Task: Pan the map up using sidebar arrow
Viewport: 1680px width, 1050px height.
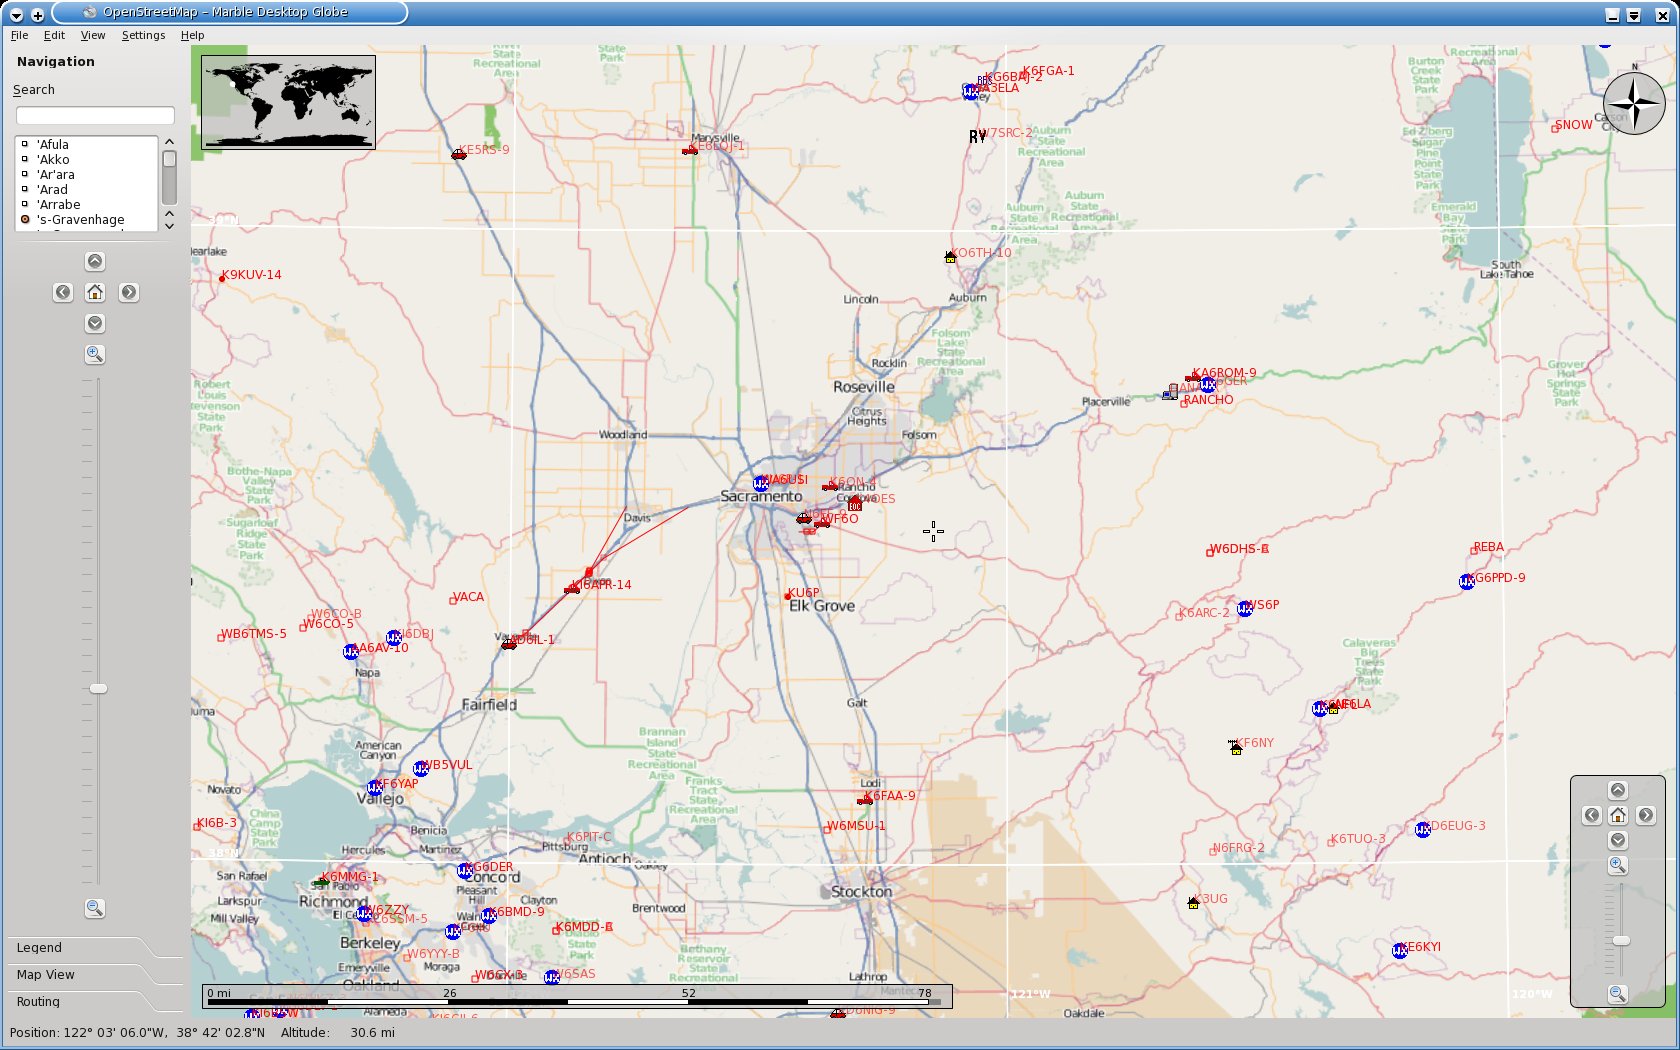Action: pos(95,262)
